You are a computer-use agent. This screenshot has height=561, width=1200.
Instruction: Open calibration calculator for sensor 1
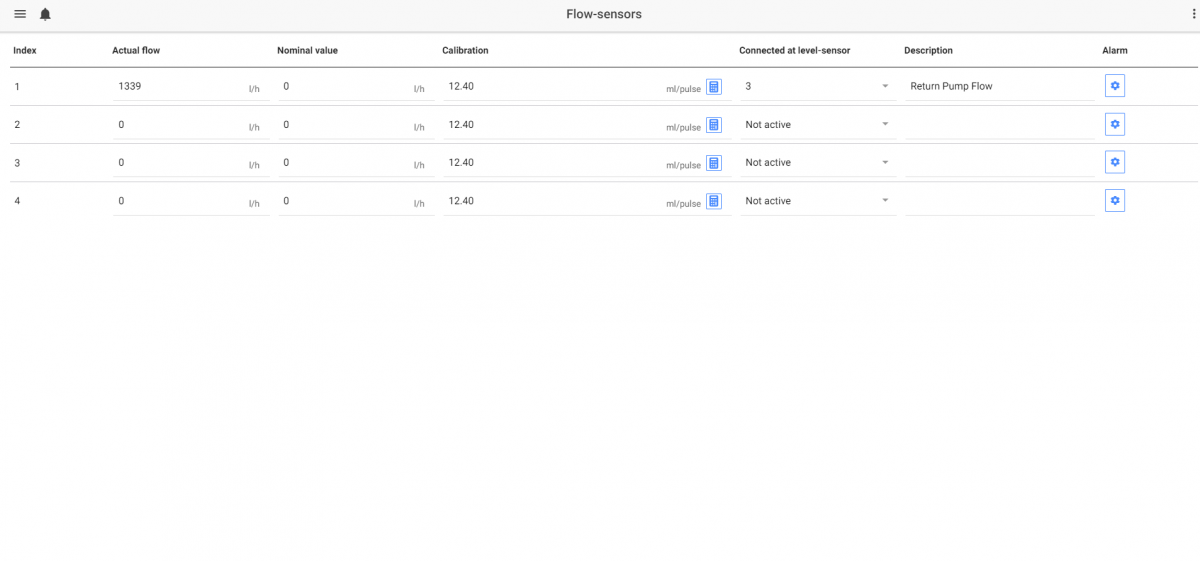(x=714, y=87)
